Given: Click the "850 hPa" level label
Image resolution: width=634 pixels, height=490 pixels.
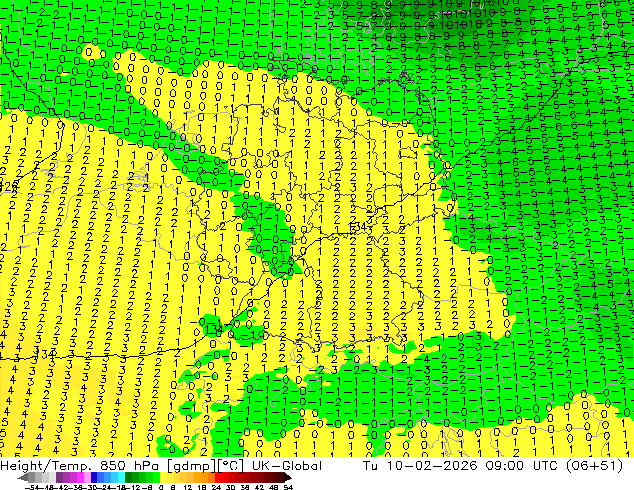Looking at the screenshot, I should (x=130, y=466).
